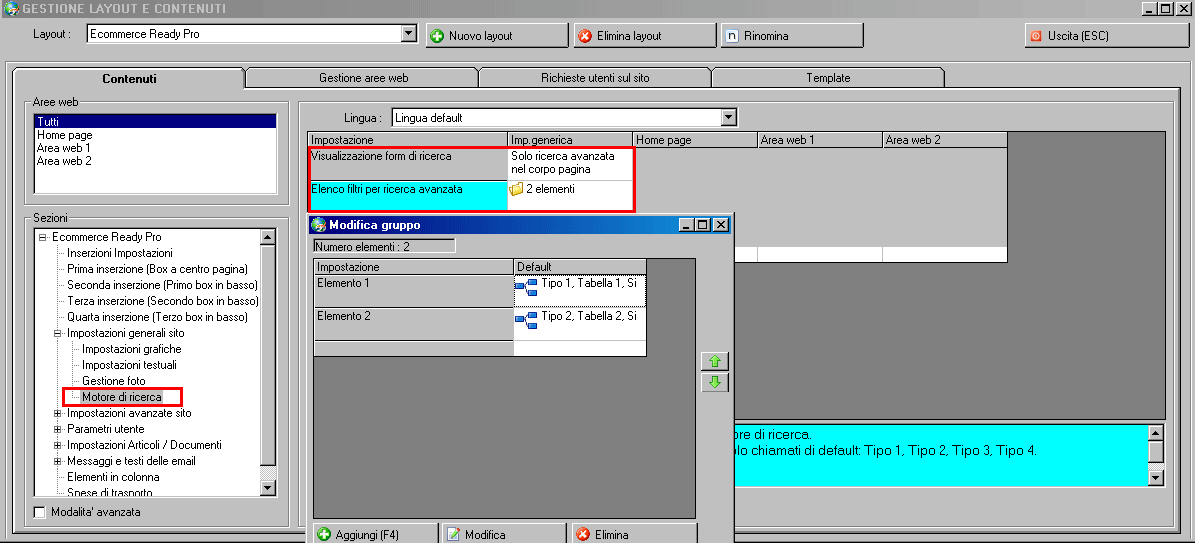The width and height of the screenshot is (1195, 543).
Task: Click Elemento 1 row label
Action: [x=414, y=291]
